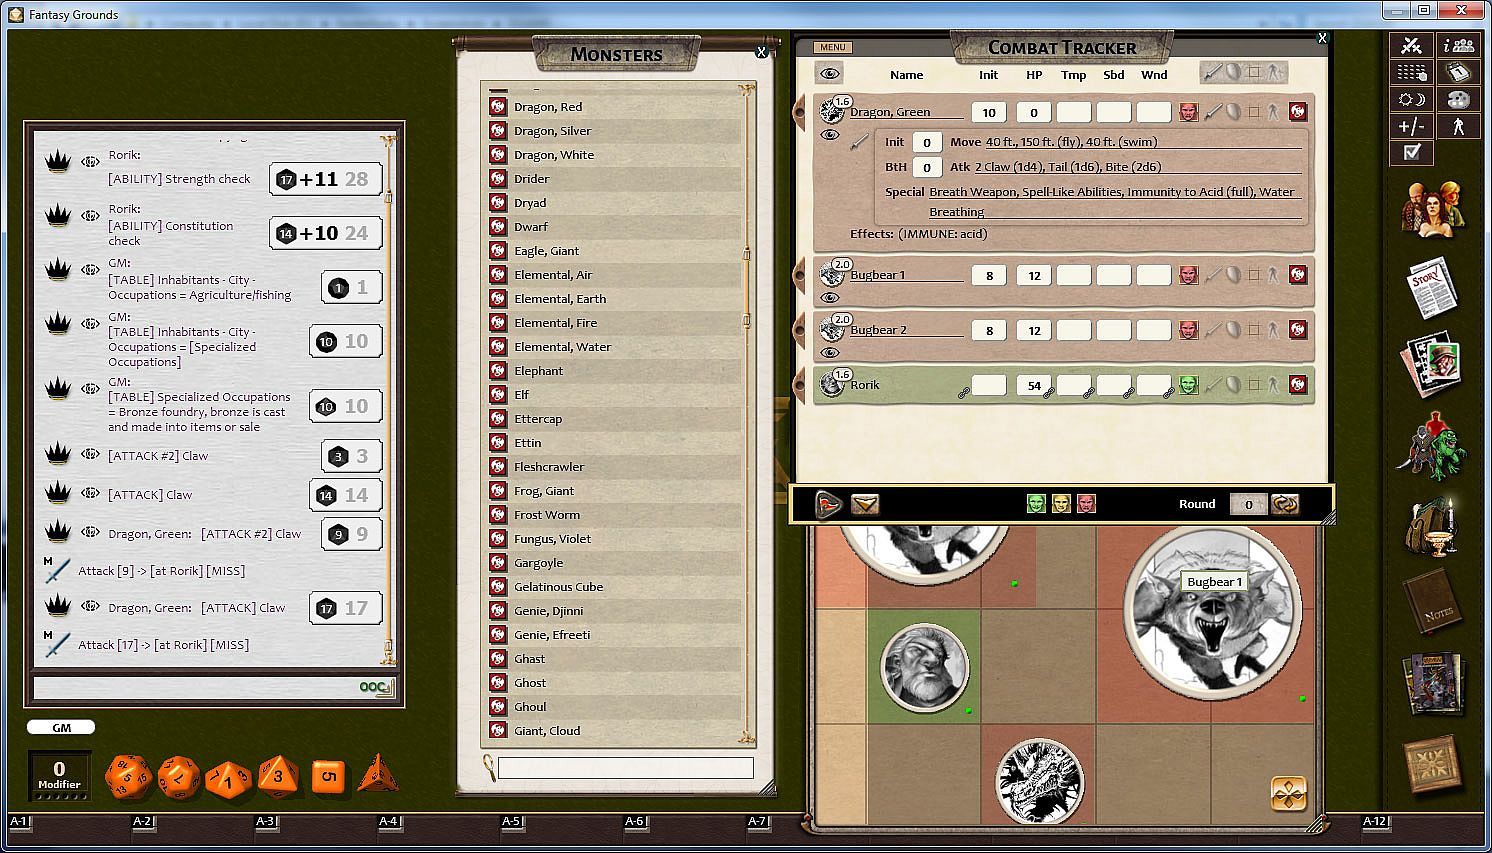Open the Images and Maps sidebar button

tap(1433, 366)
